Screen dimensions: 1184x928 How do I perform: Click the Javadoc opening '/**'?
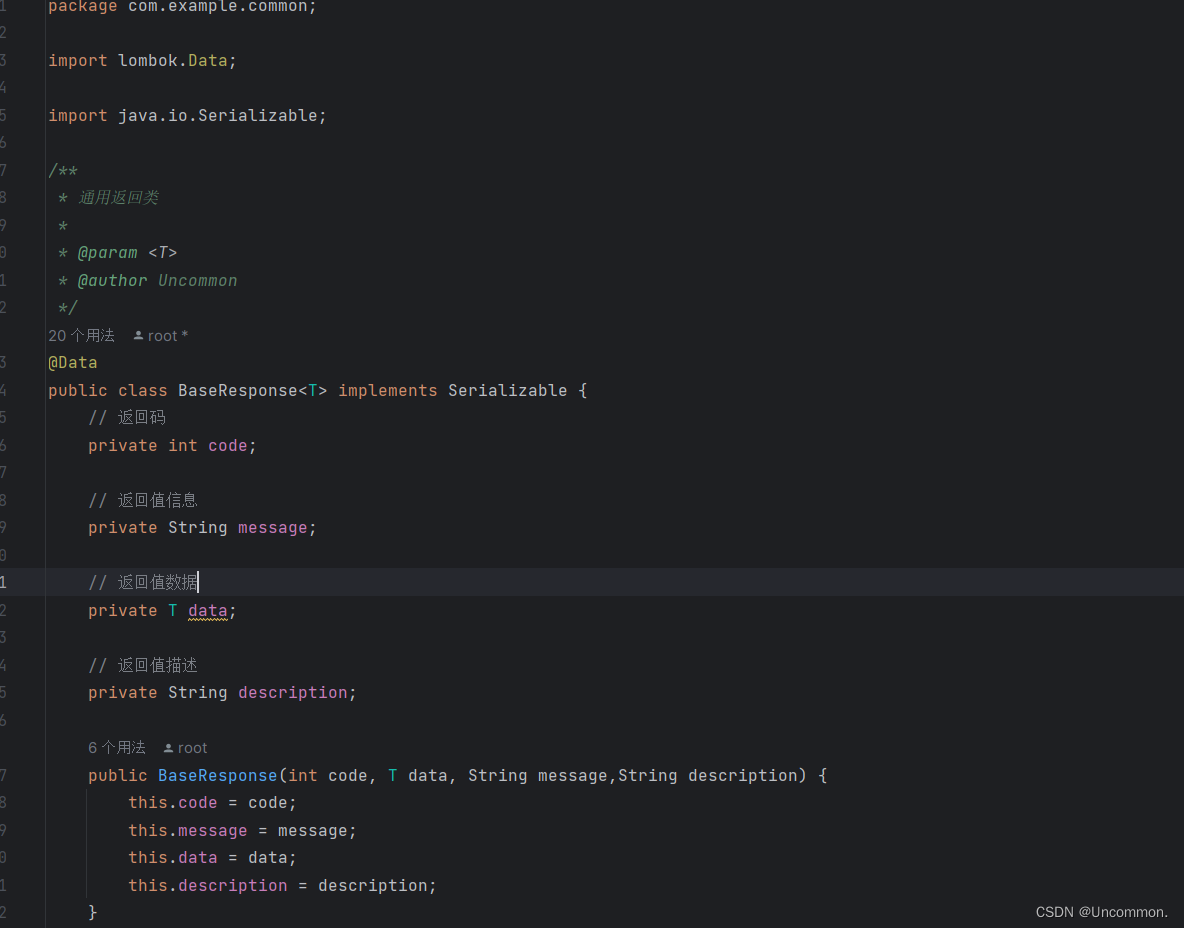[x=63, y=171]
